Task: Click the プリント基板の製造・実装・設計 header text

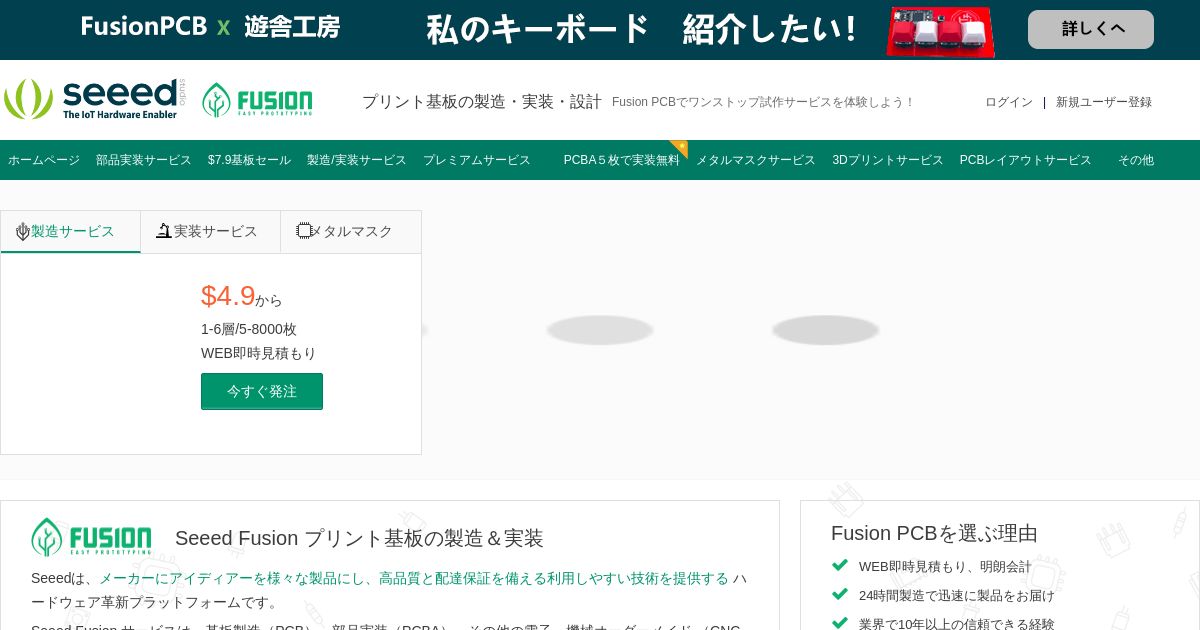Action: (482, 102)
